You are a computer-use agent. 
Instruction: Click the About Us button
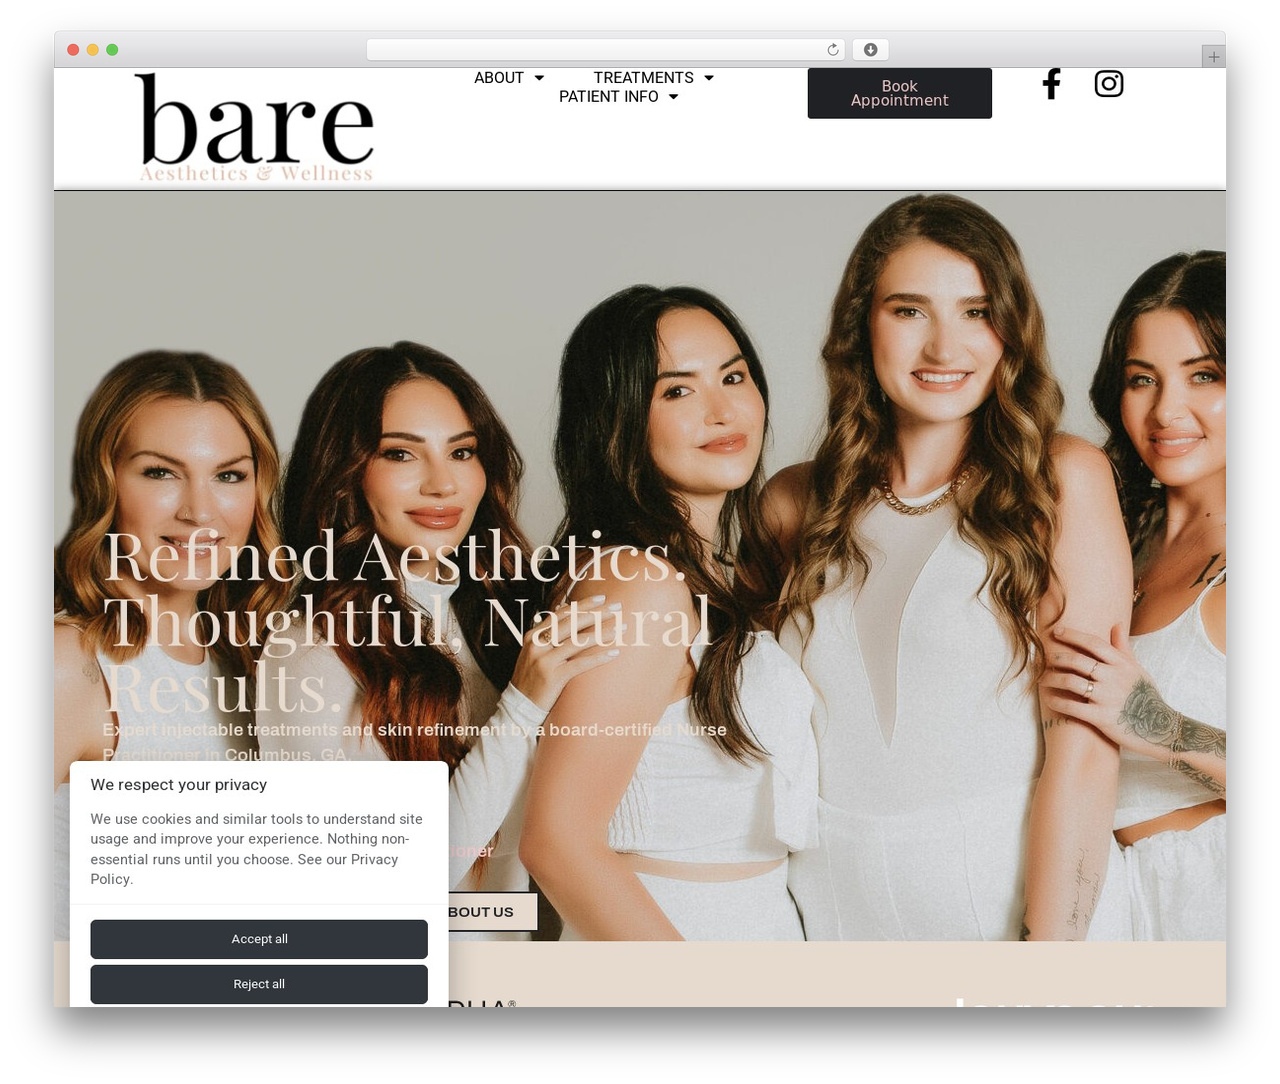pos(492,912)
